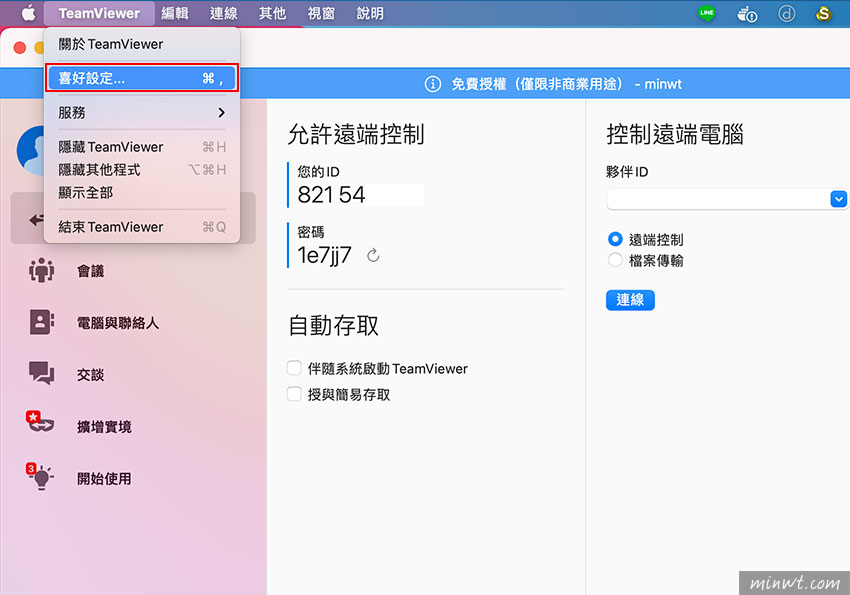This screenshot has width=850, height=595.
Task: Open the 連線 menu
Action: click(x=223, y=13)
